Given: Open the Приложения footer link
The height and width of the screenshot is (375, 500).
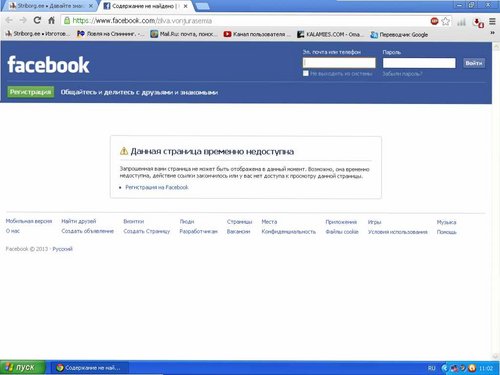Looking at the screenshot, I should pos(341,222).
